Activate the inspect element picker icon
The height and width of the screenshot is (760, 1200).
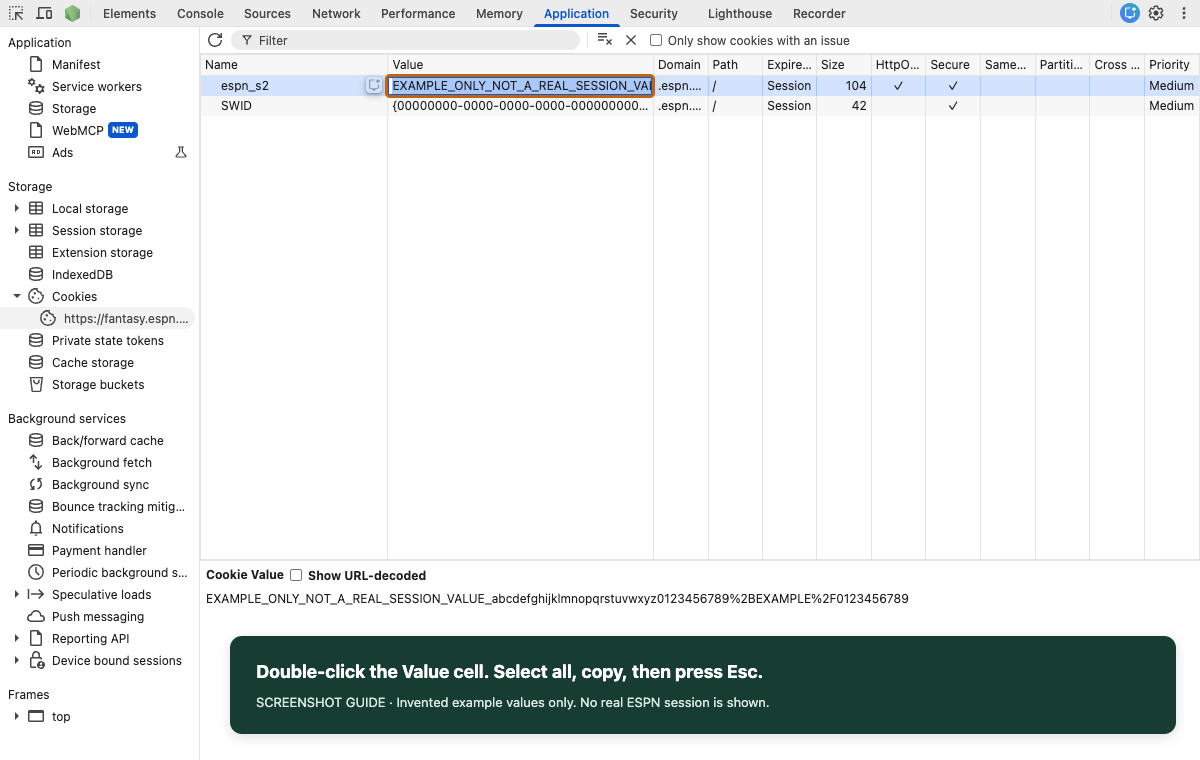[x=16, y=13]
